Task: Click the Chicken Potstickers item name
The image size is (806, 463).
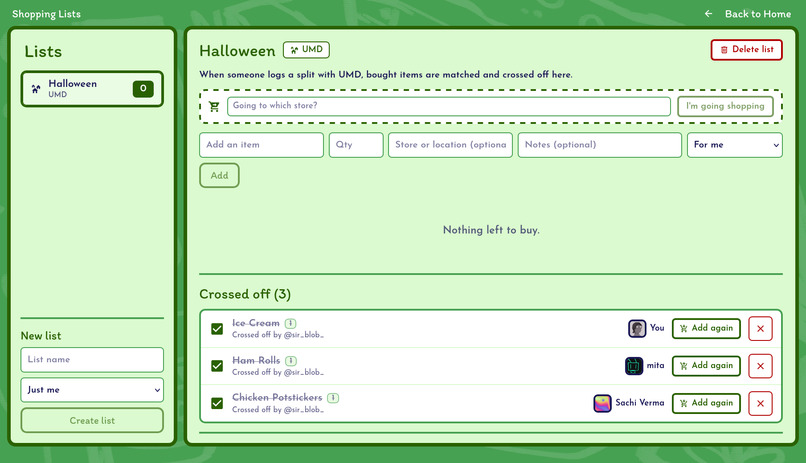Action: 277,398
